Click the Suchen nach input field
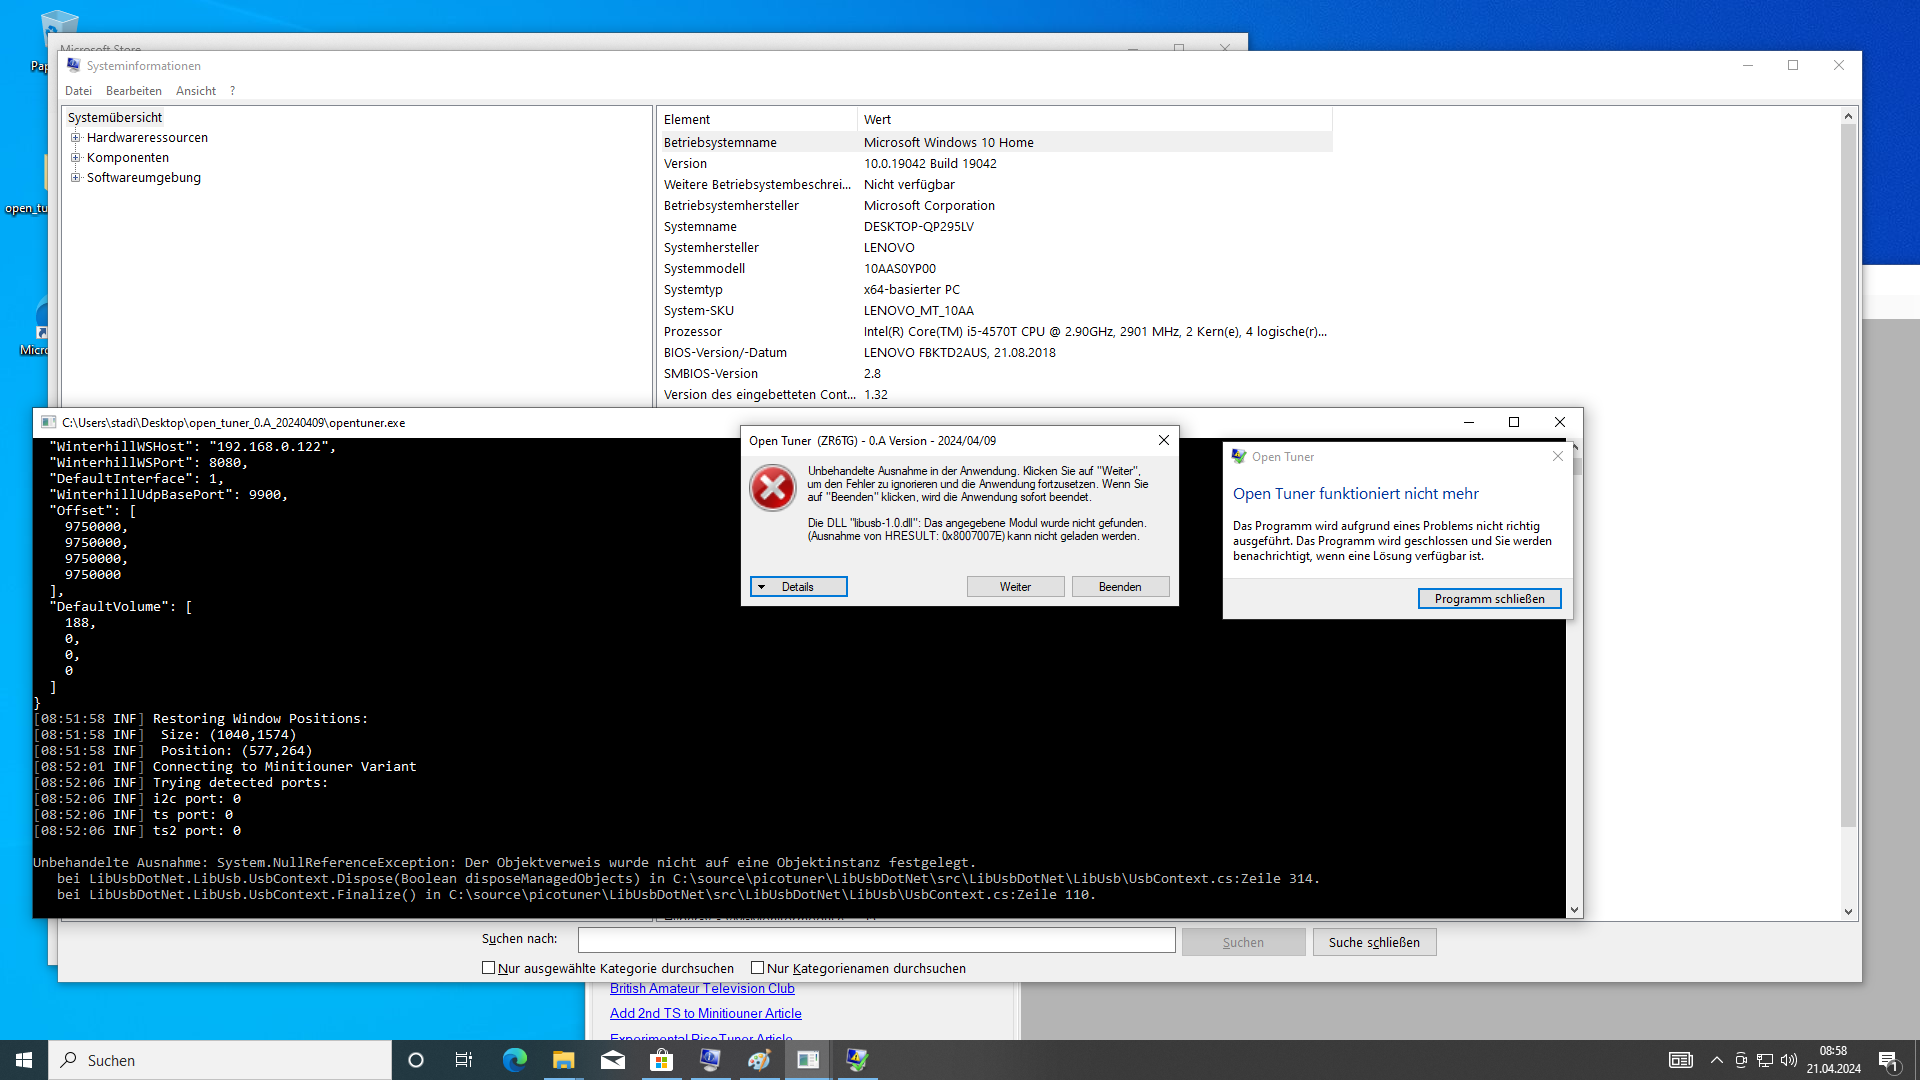The image size is (1920, 1080). coord(876,940)
